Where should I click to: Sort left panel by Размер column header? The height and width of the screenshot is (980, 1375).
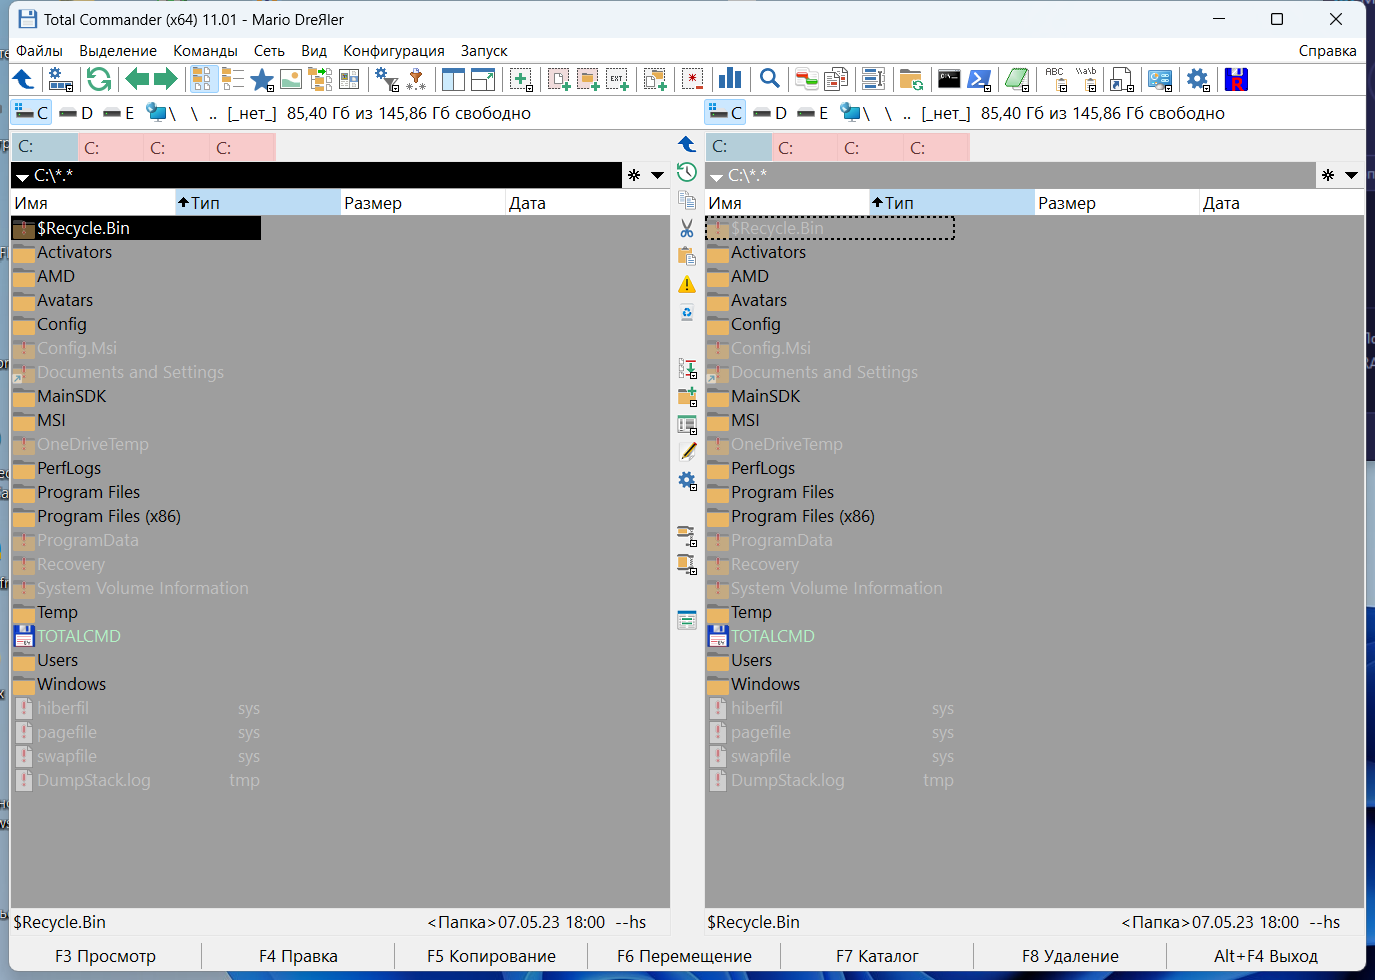click(x=373, y=203)
